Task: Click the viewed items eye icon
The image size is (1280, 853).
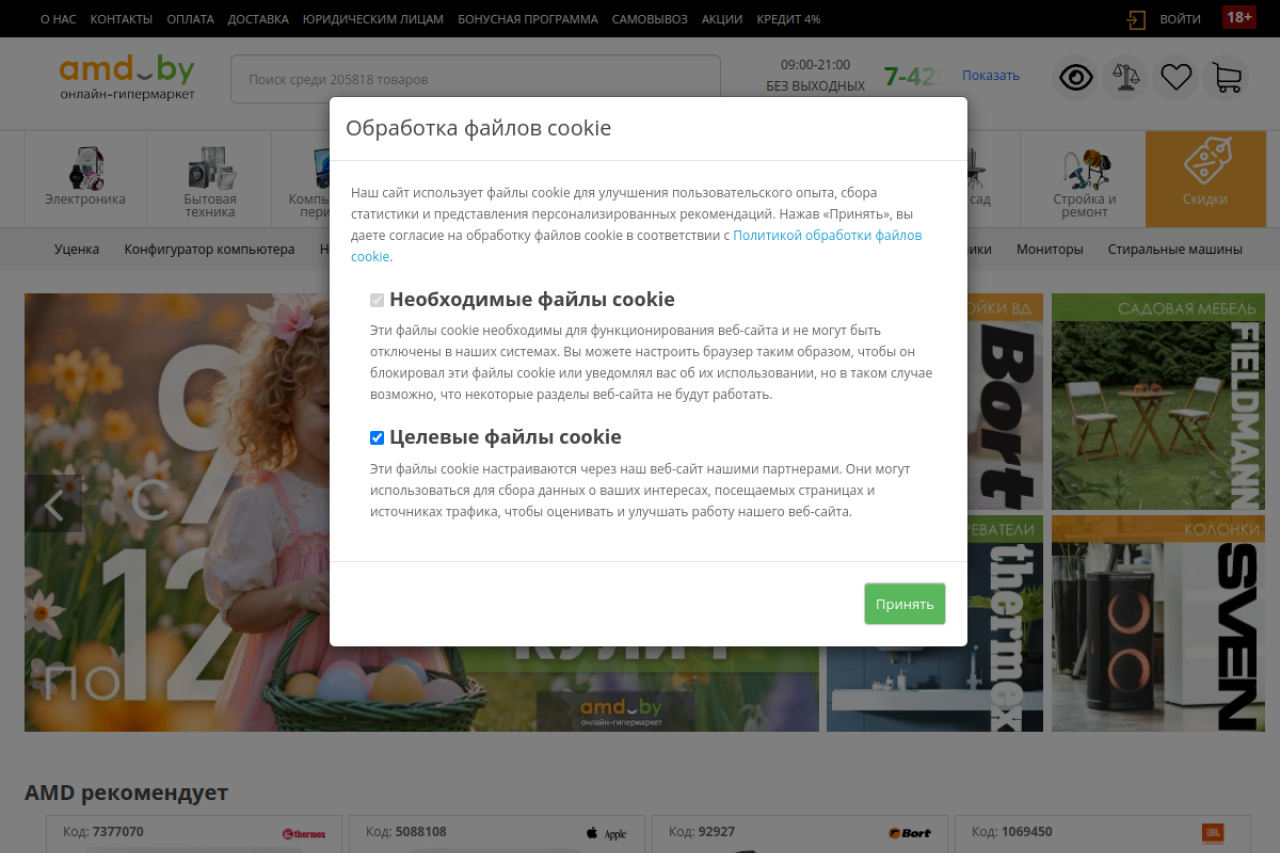Action: (x=1076, y=78)
